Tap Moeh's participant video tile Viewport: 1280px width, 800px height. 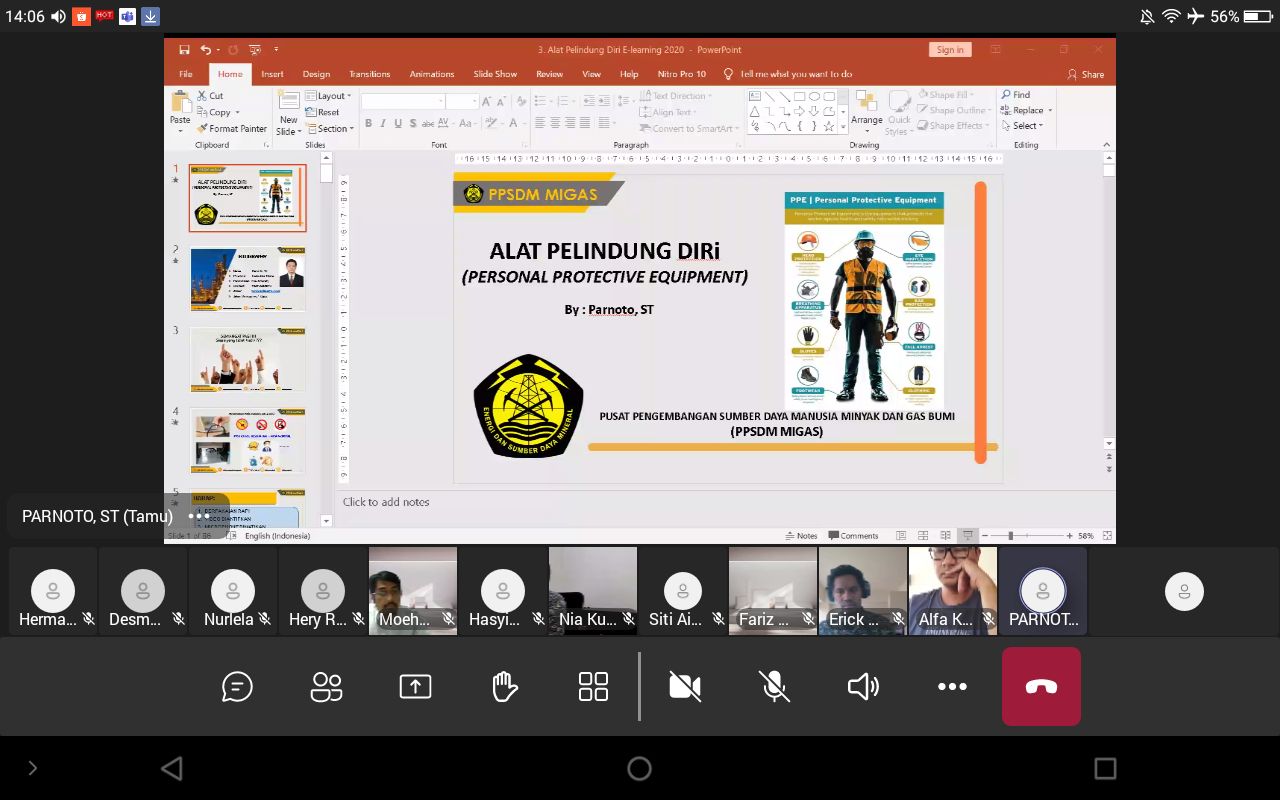pos(412,590)
